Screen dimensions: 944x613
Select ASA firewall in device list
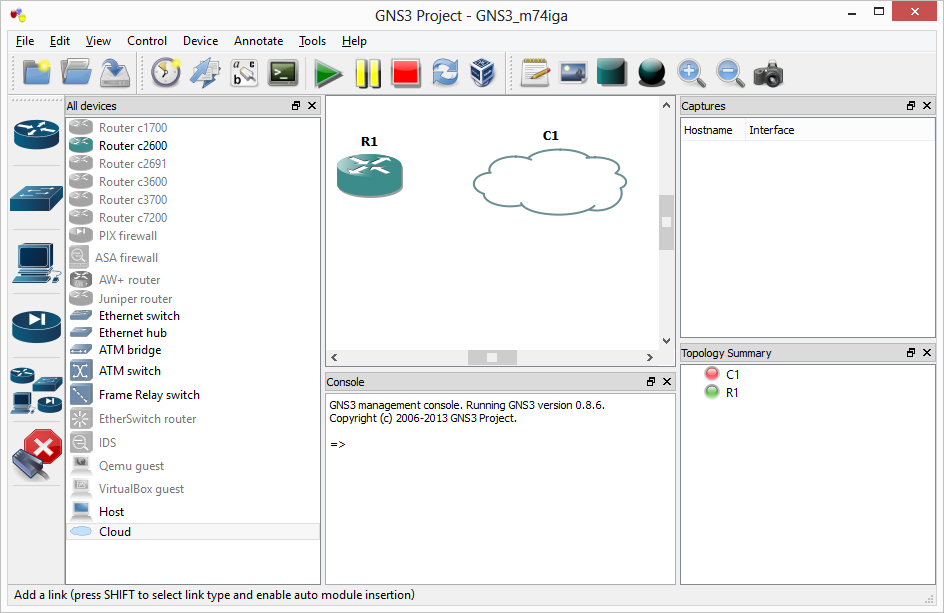tap(193, 258)
